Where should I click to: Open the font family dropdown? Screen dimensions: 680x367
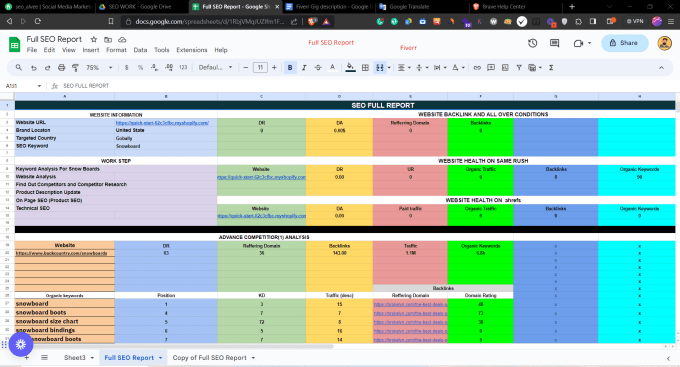(x=215, y=68)
